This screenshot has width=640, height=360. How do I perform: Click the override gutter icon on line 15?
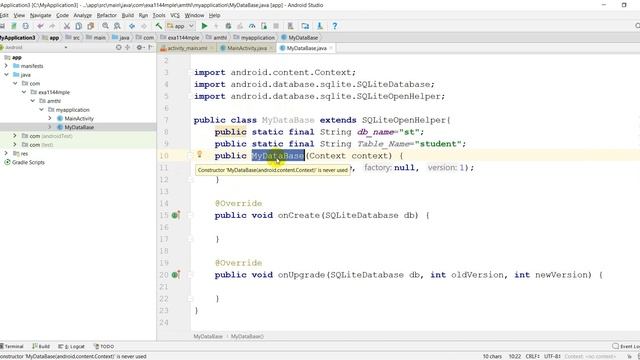click(x=176, y=215)
